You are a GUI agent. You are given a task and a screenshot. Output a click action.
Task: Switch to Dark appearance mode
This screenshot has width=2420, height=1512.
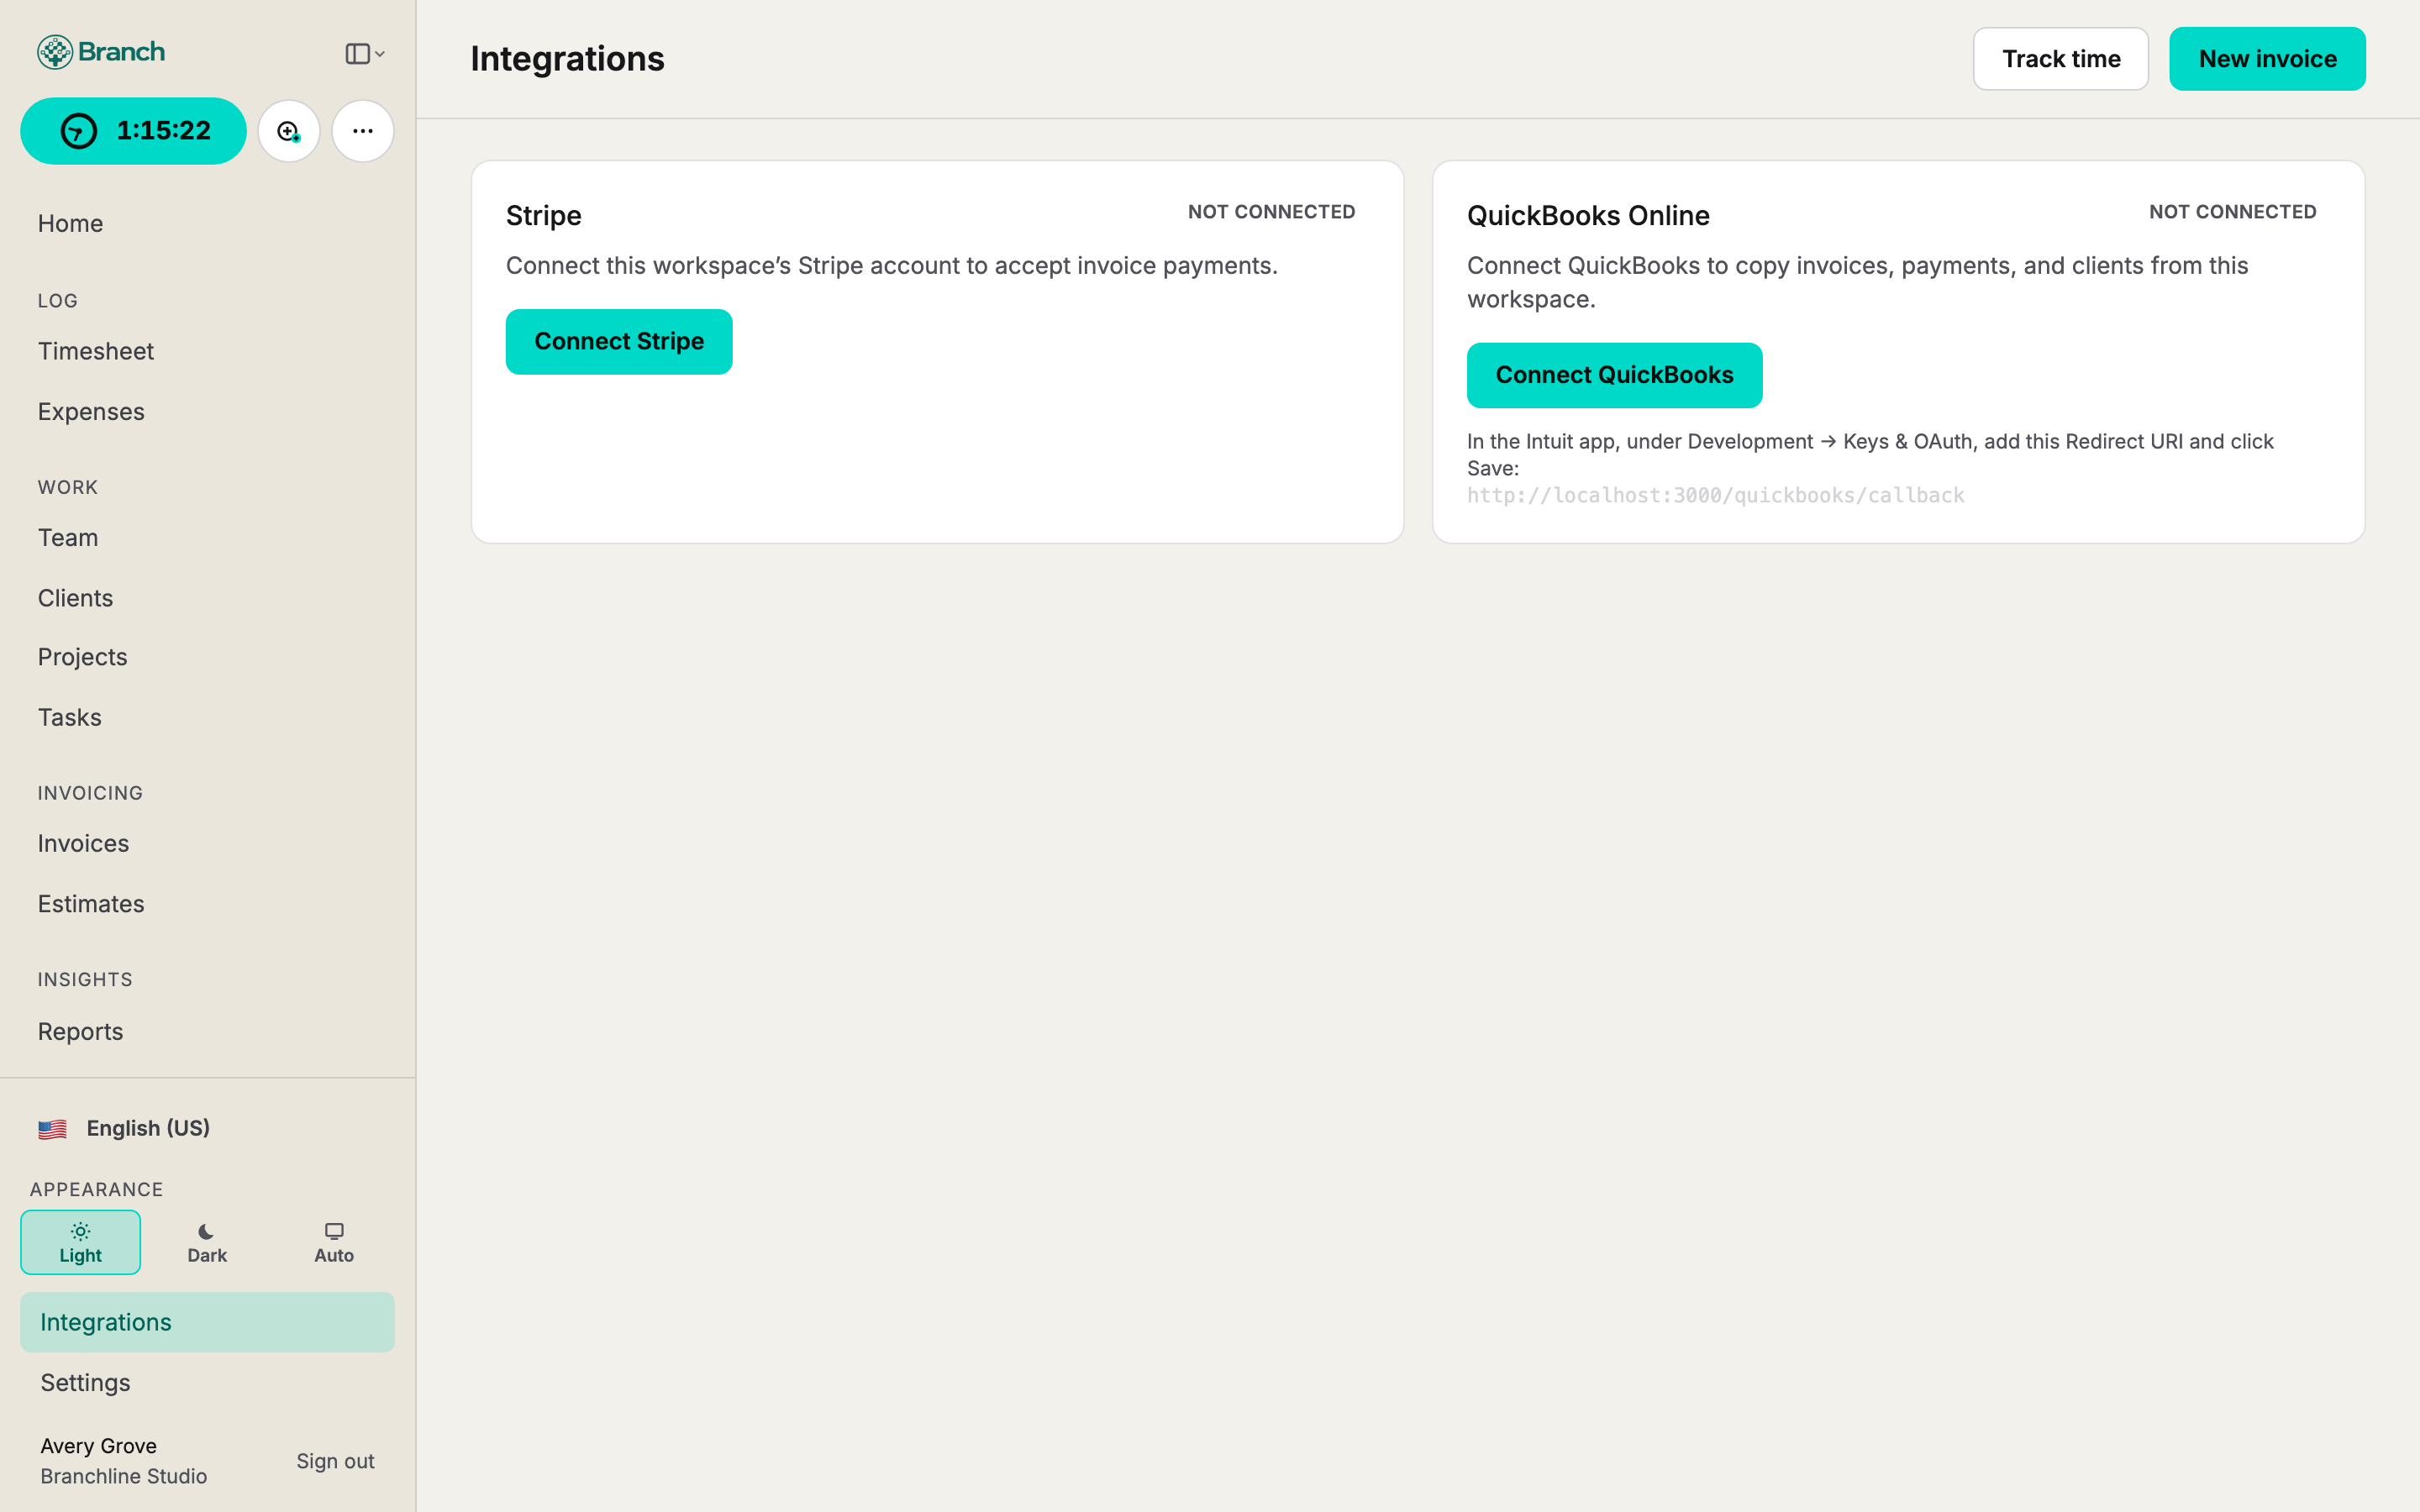pyautogui.click(x=207, y=1242)
